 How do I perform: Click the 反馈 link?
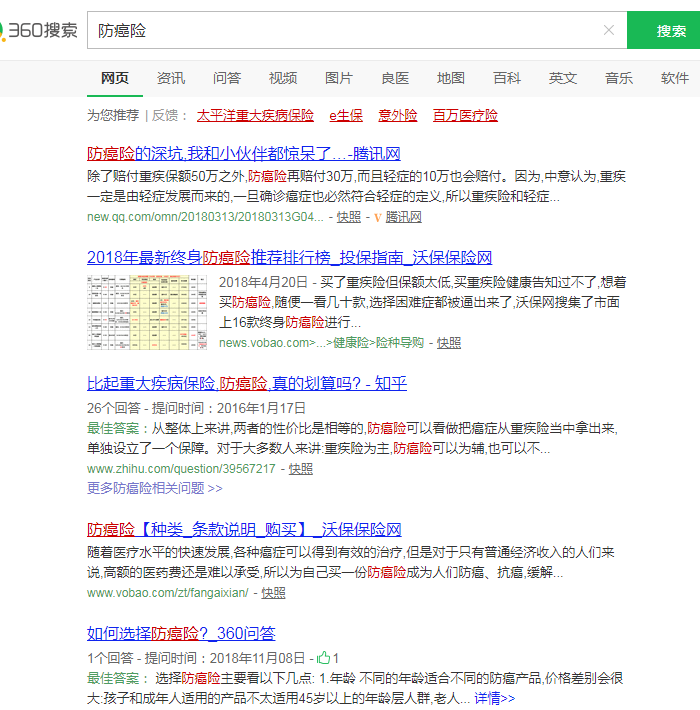165,115
